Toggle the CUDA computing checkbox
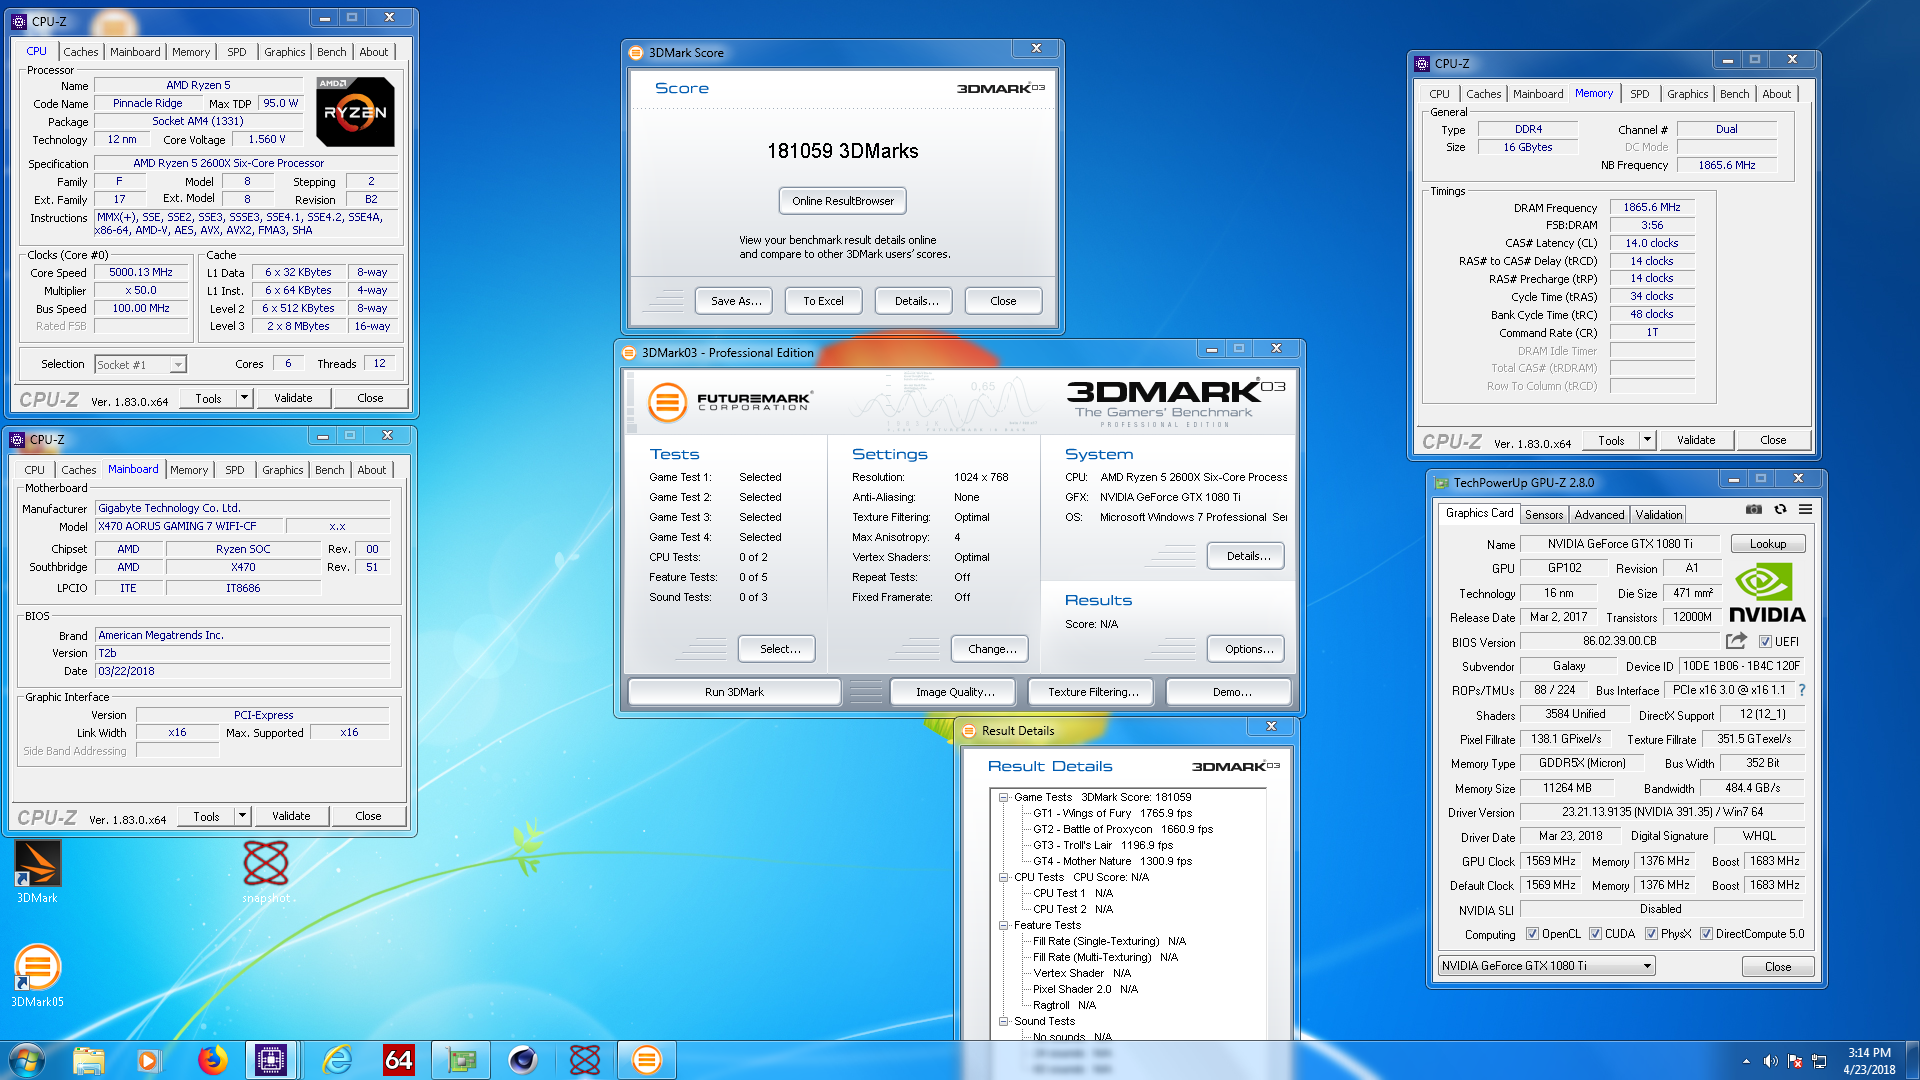The height and width of the screenshot is (1080, 1920). pyautogui.click(x=1595, y=934)
